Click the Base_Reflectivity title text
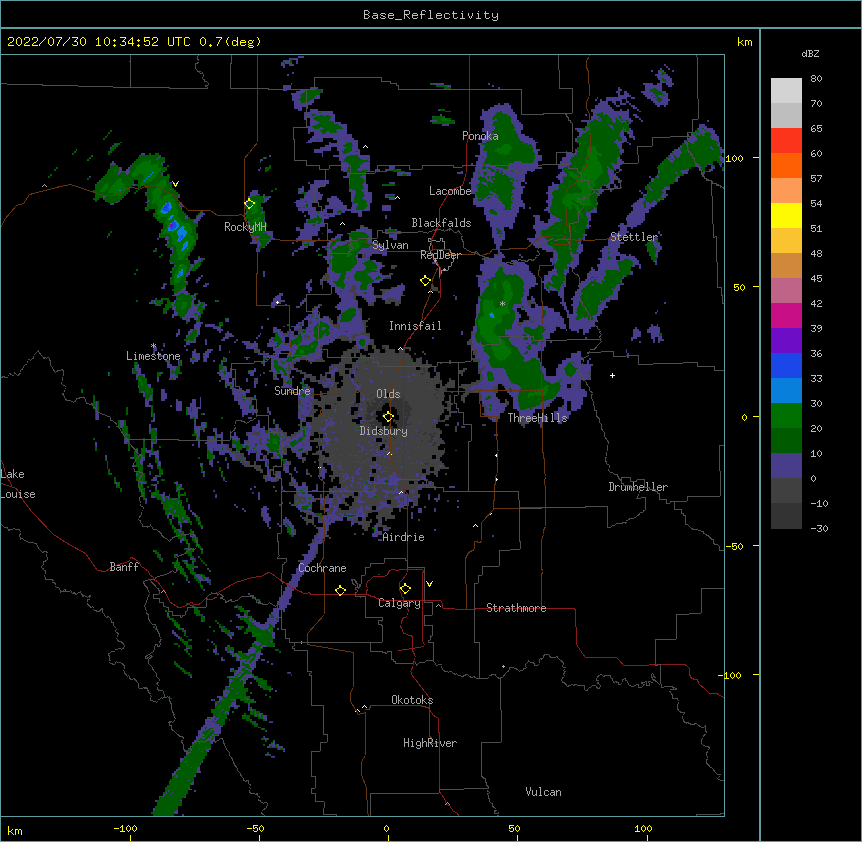Viewport: 862px width, 842px height. click(431, 15)
